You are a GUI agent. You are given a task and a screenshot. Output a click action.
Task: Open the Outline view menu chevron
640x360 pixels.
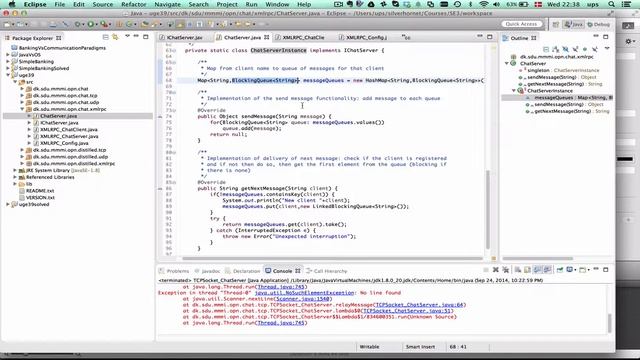click(x=607, y=49)
